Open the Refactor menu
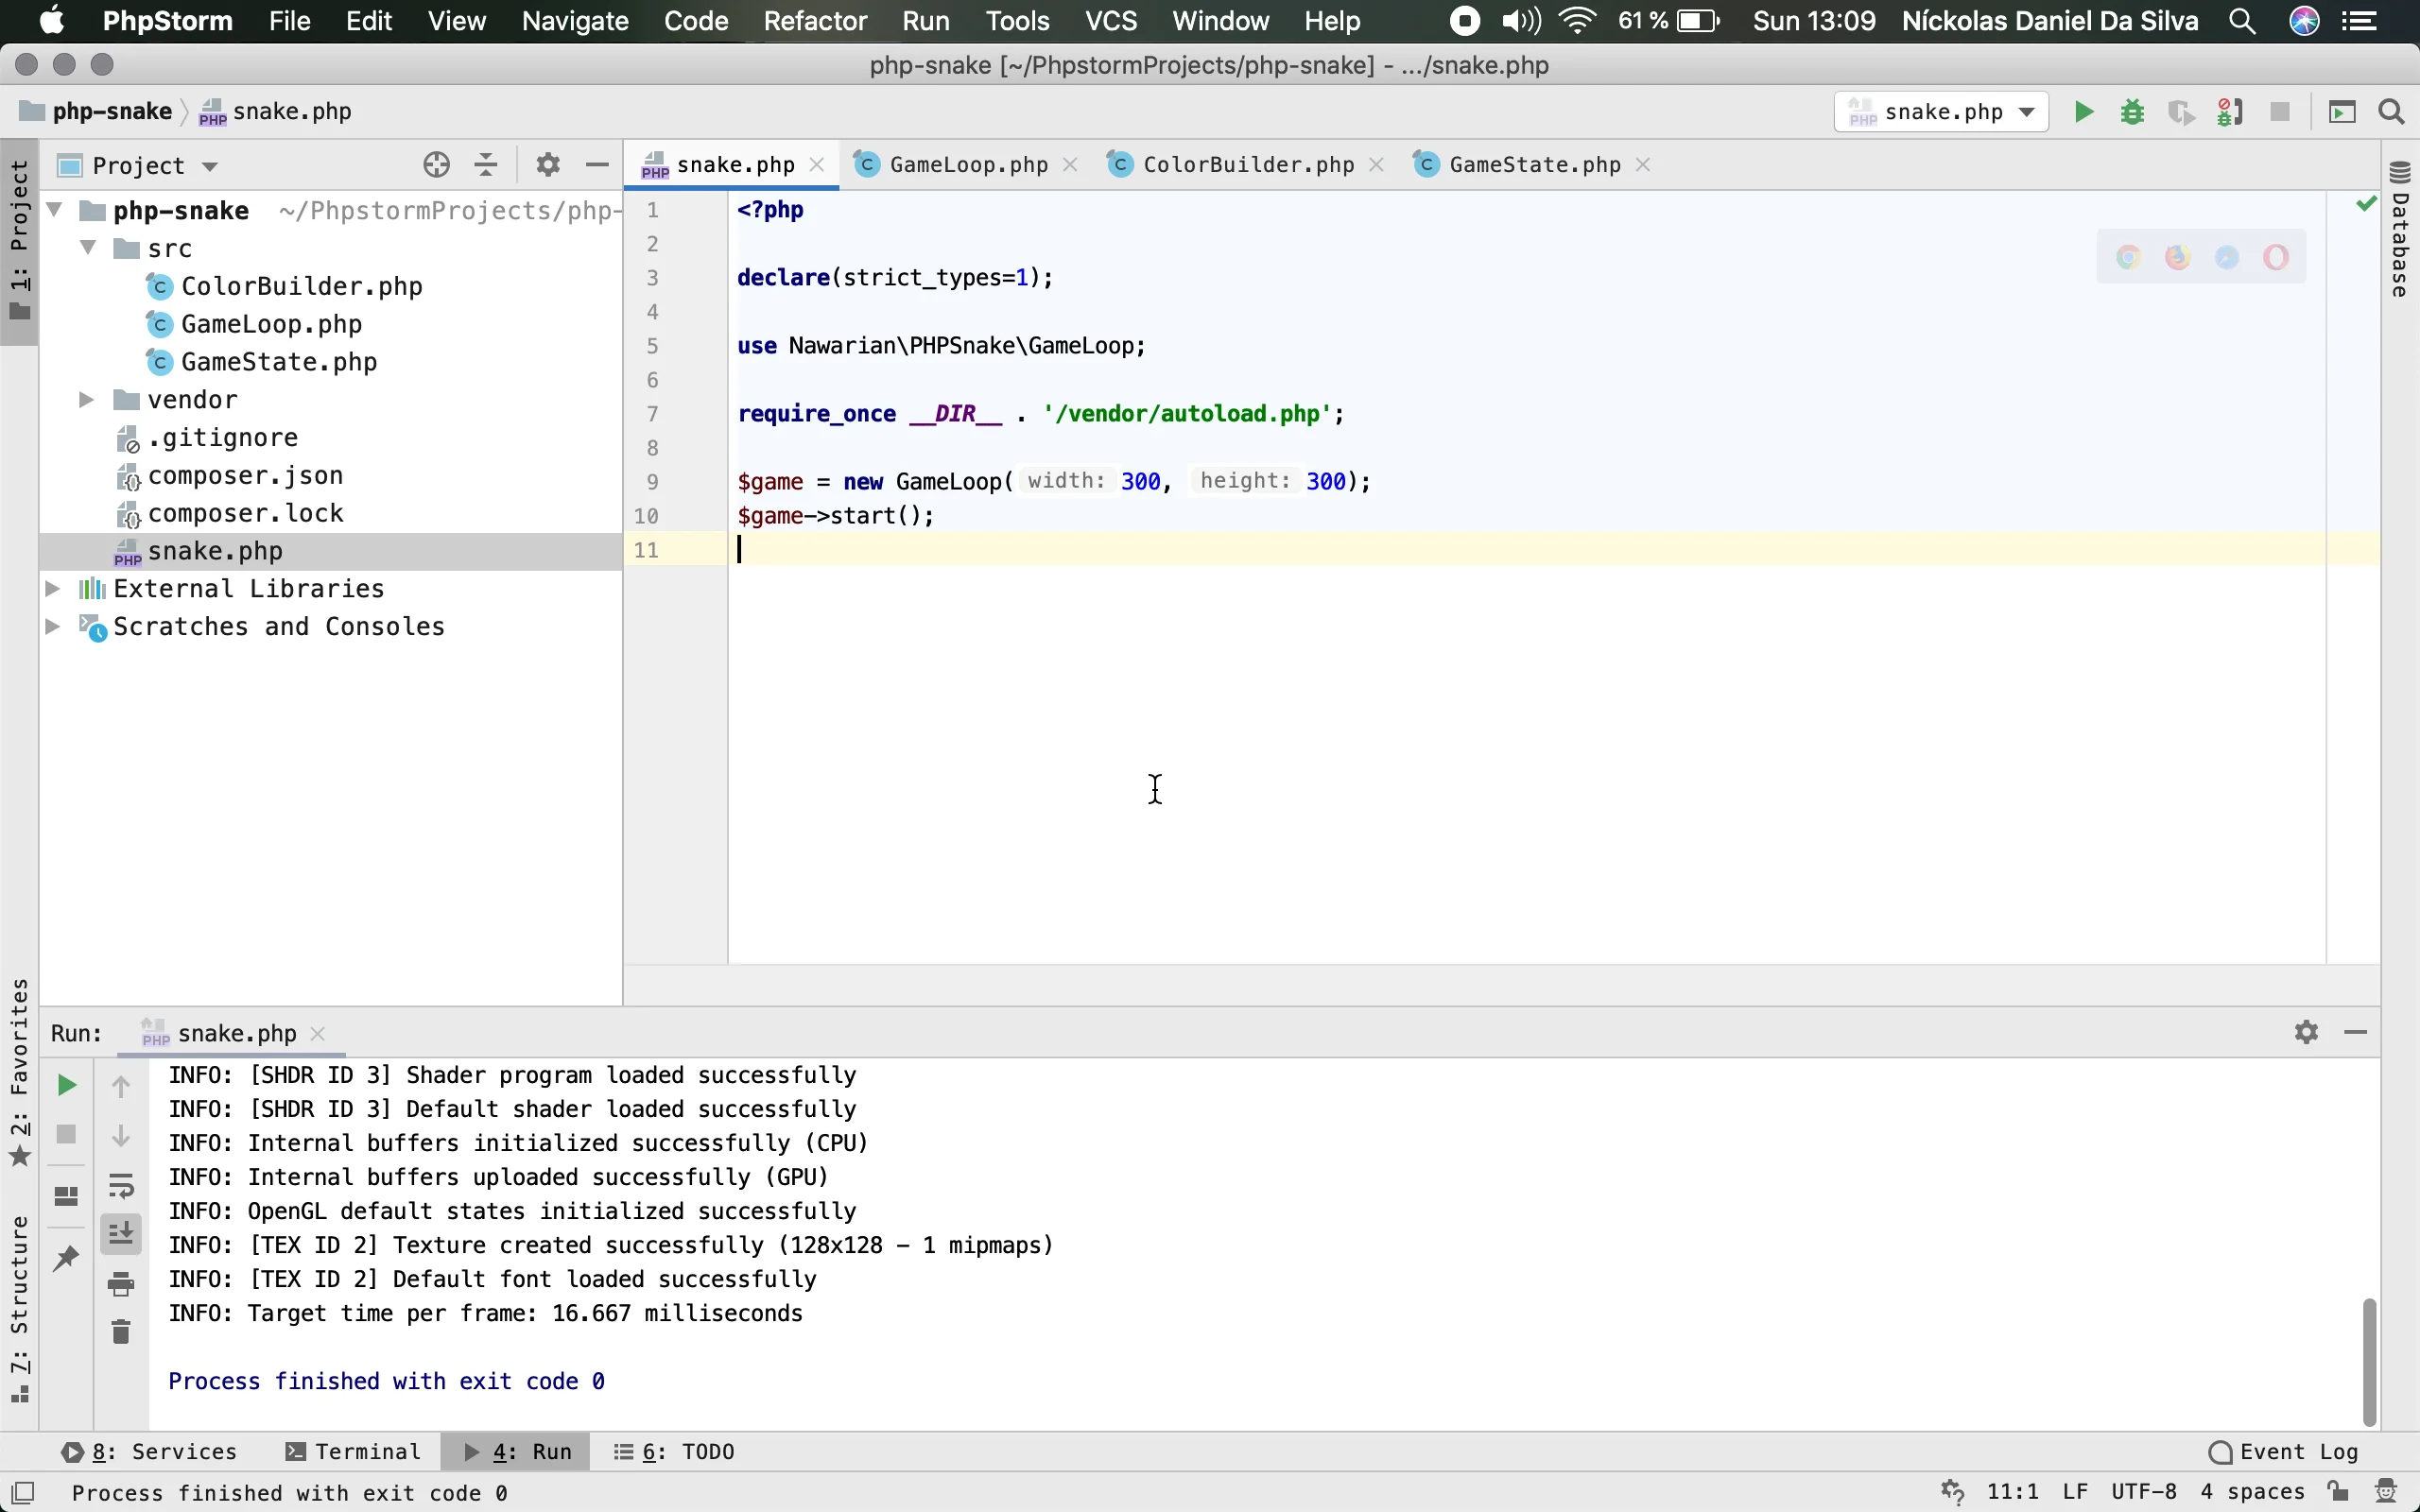The image size is (2420, 1512). point(814,21)
